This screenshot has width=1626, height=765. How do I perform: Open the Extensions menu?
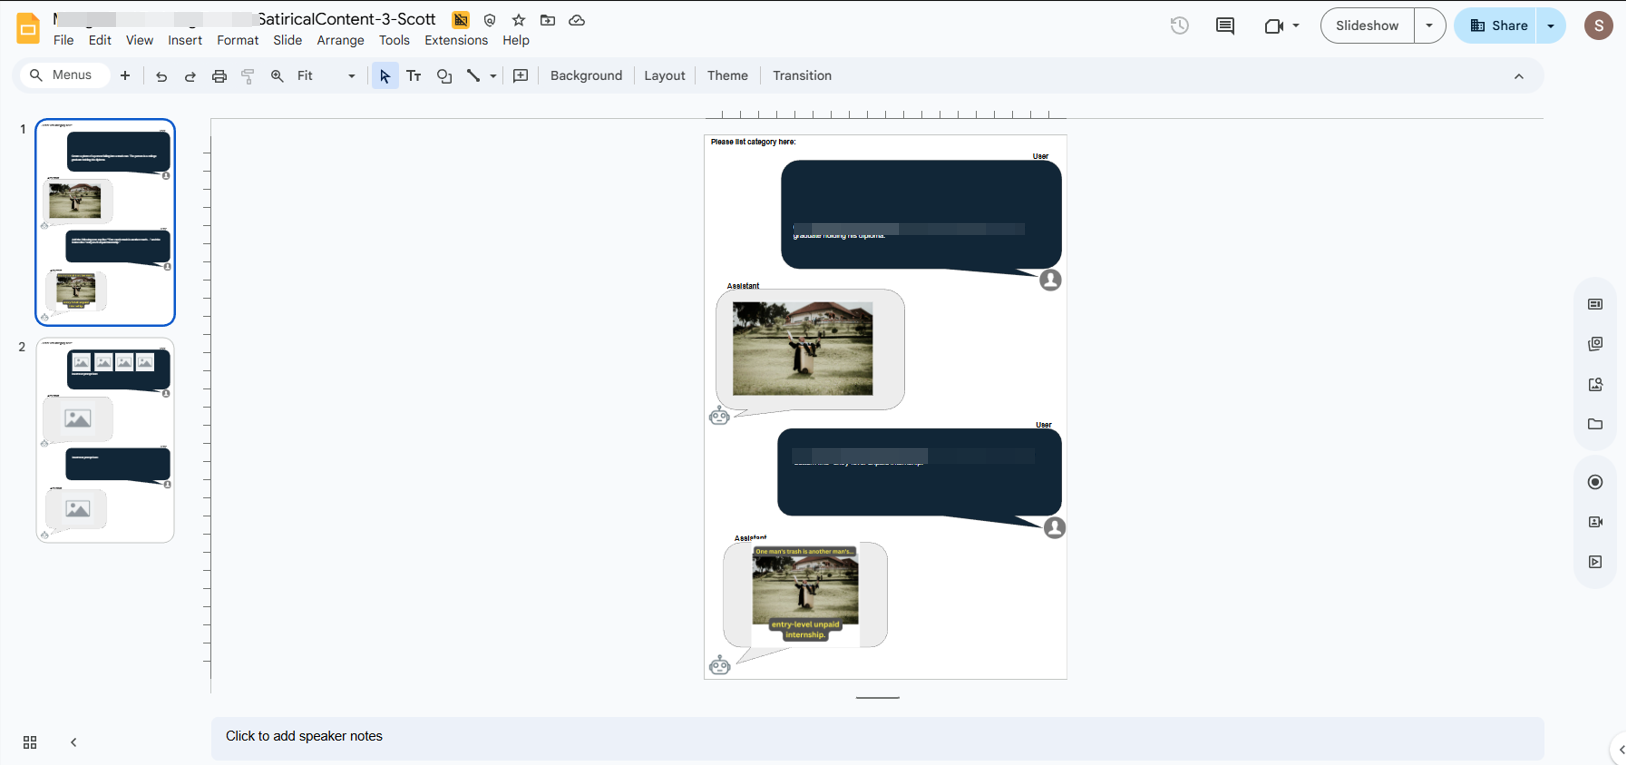(456, 40)
